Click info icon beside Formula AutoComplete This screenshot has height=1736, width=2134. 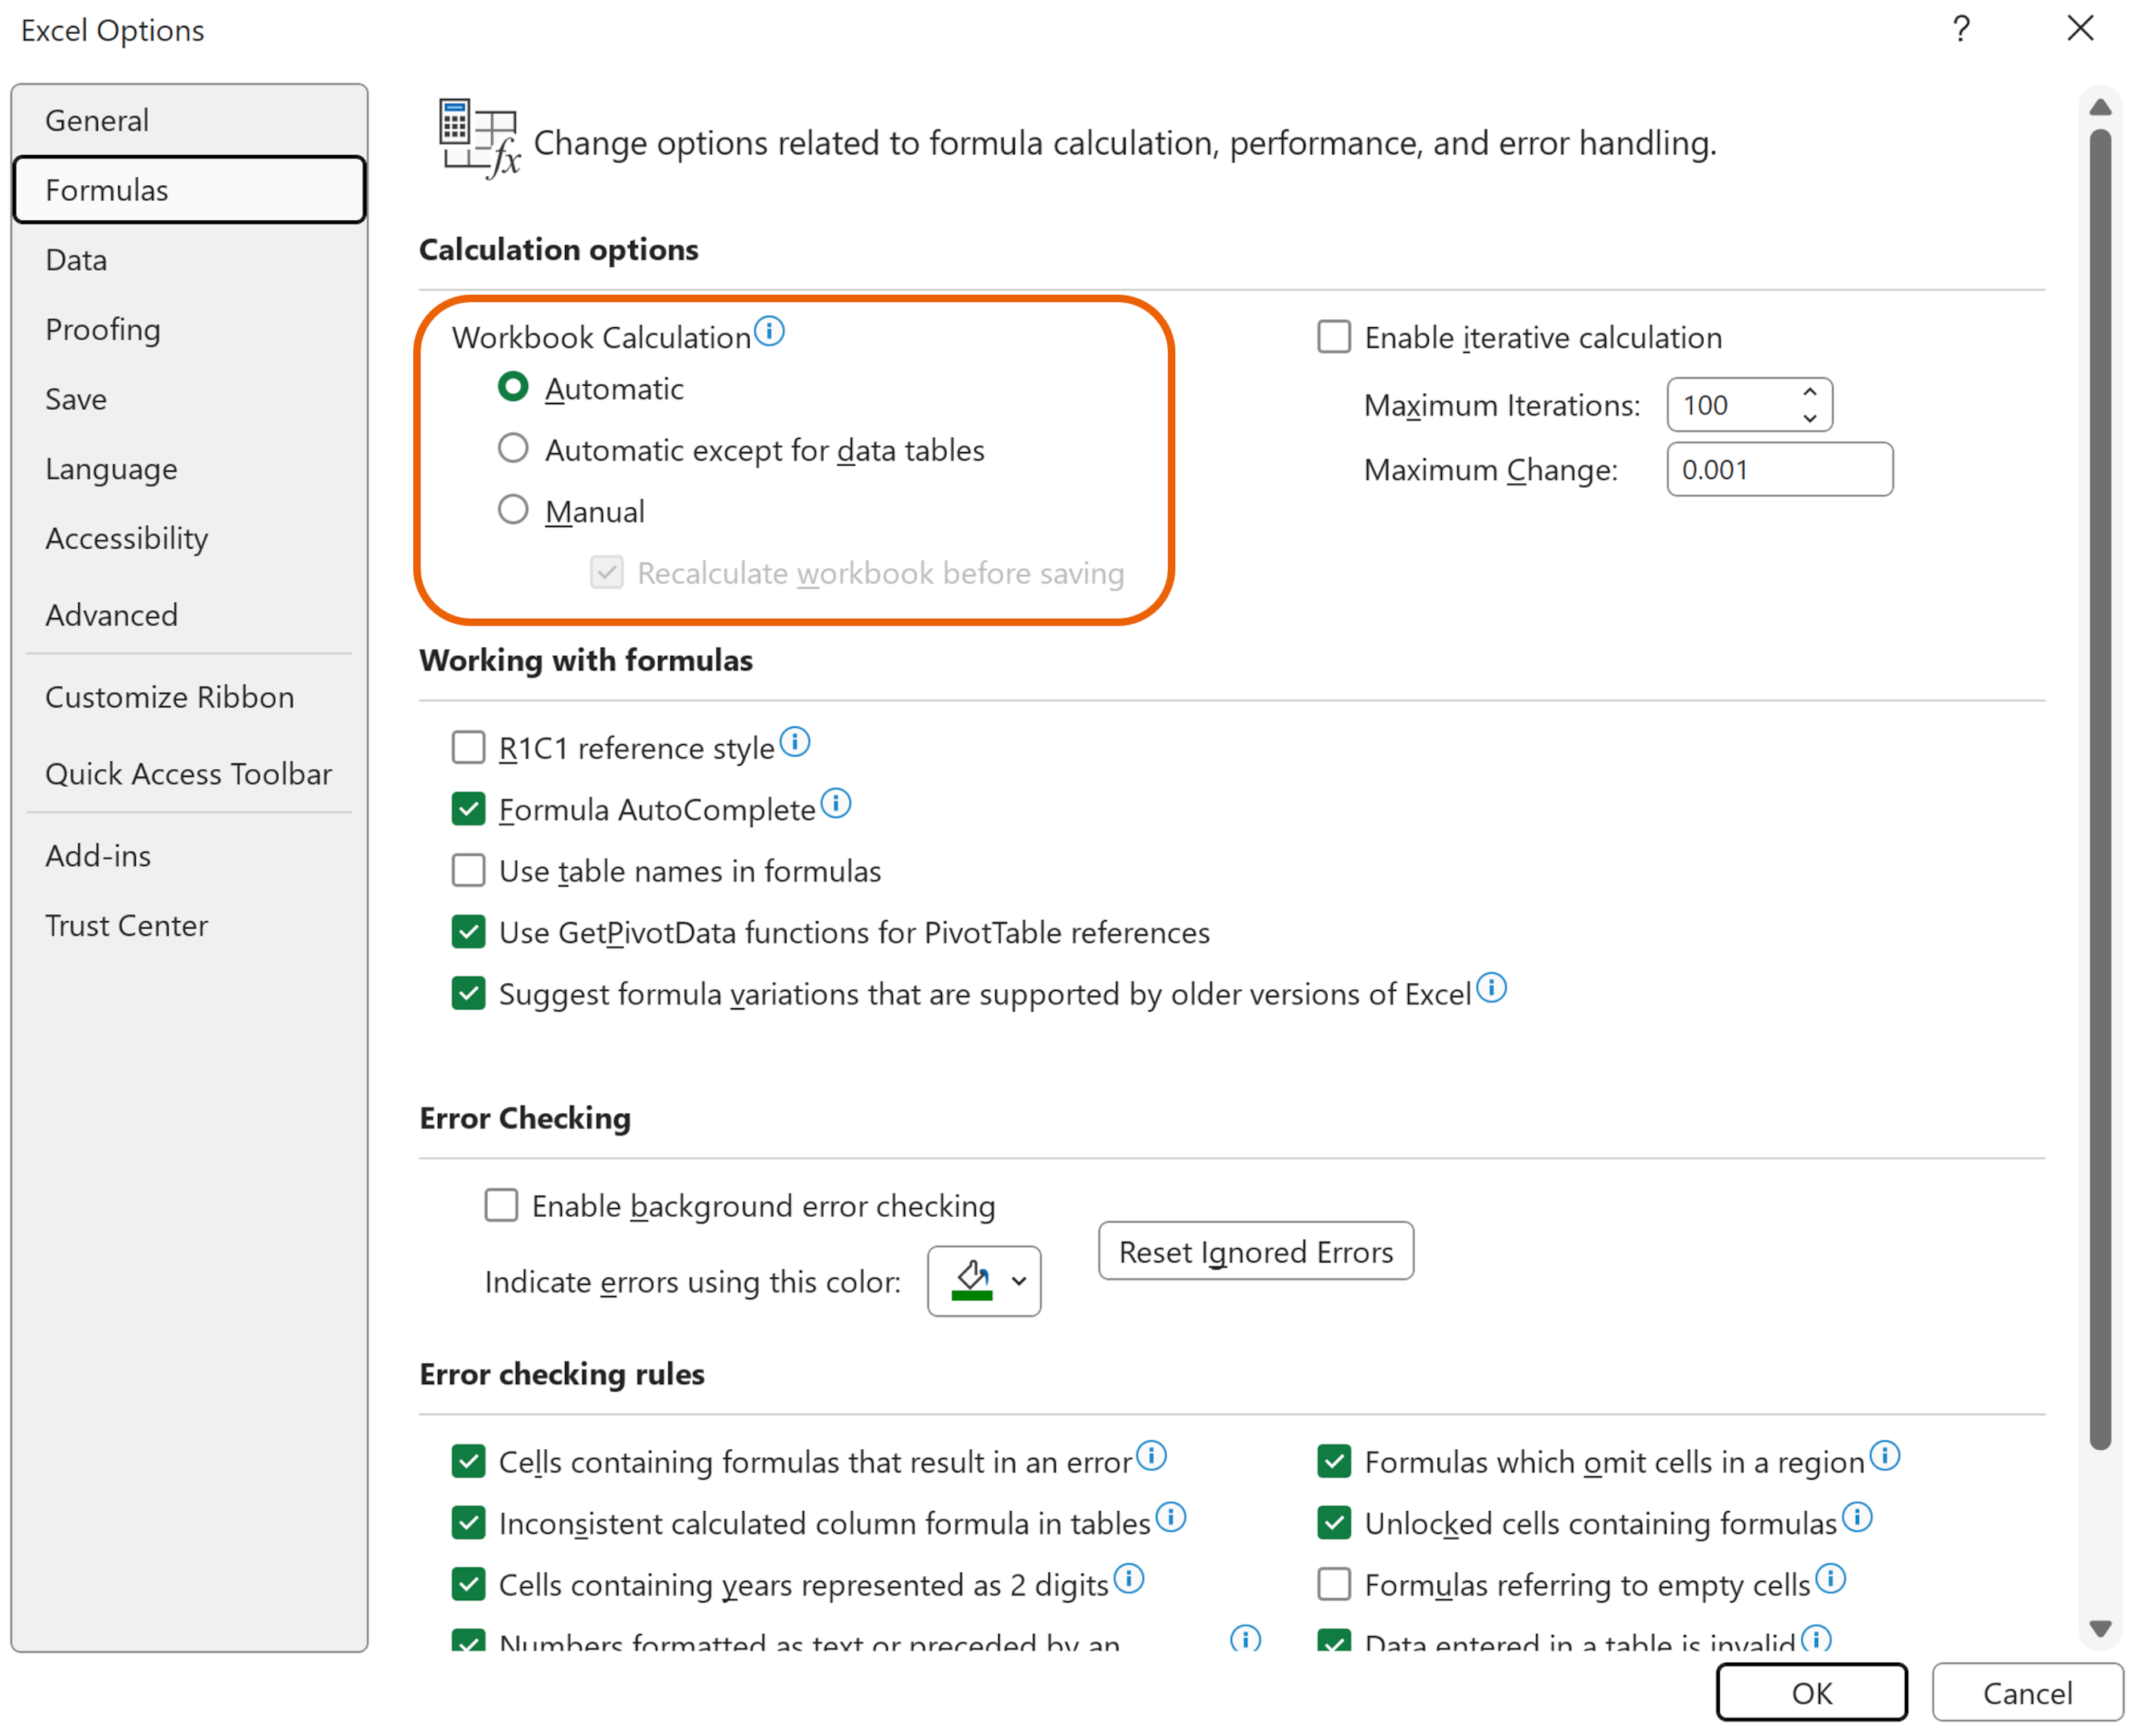coord(836,803)
